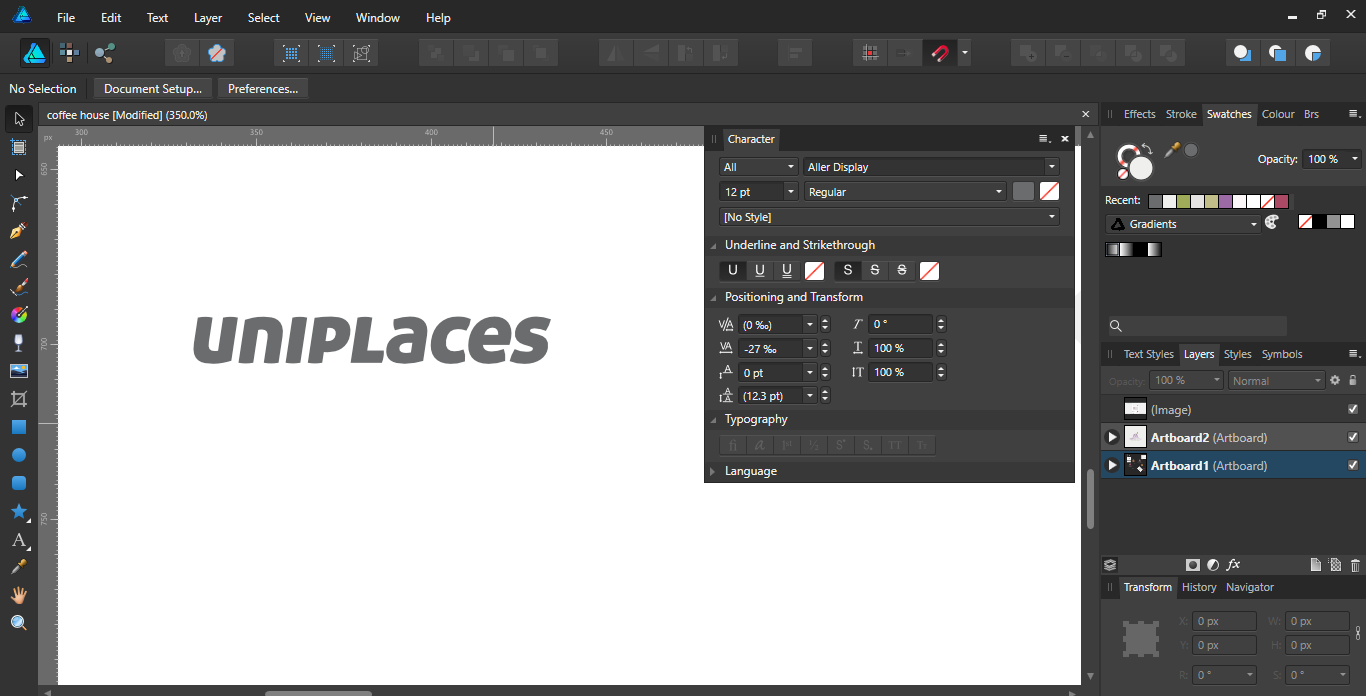Select the Star shape tool
Viewport: 1366px width, 696px height.
point(19,511)
